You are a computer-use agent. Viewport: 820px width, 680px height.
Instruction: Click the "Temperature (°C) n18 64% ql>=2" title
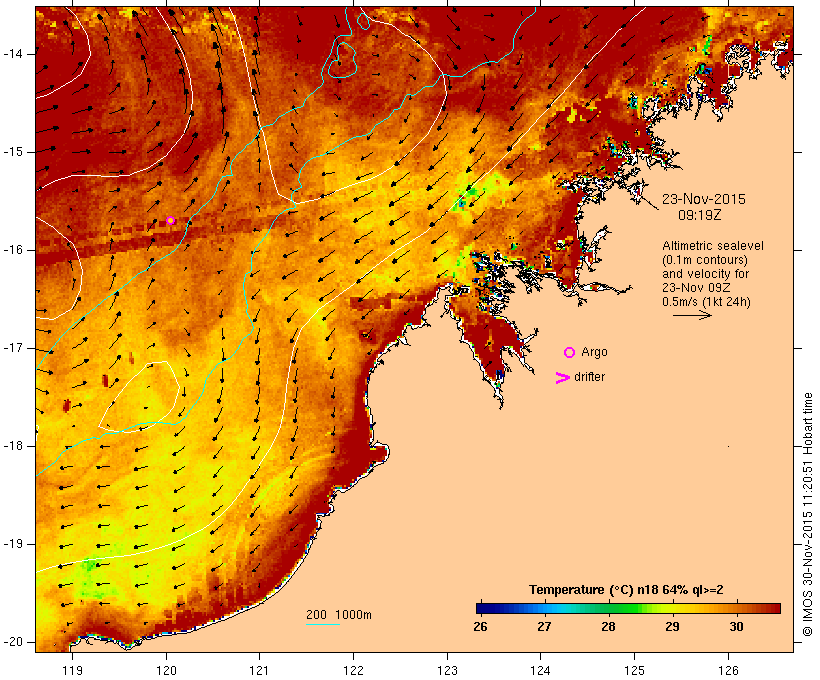click(627, 590)
